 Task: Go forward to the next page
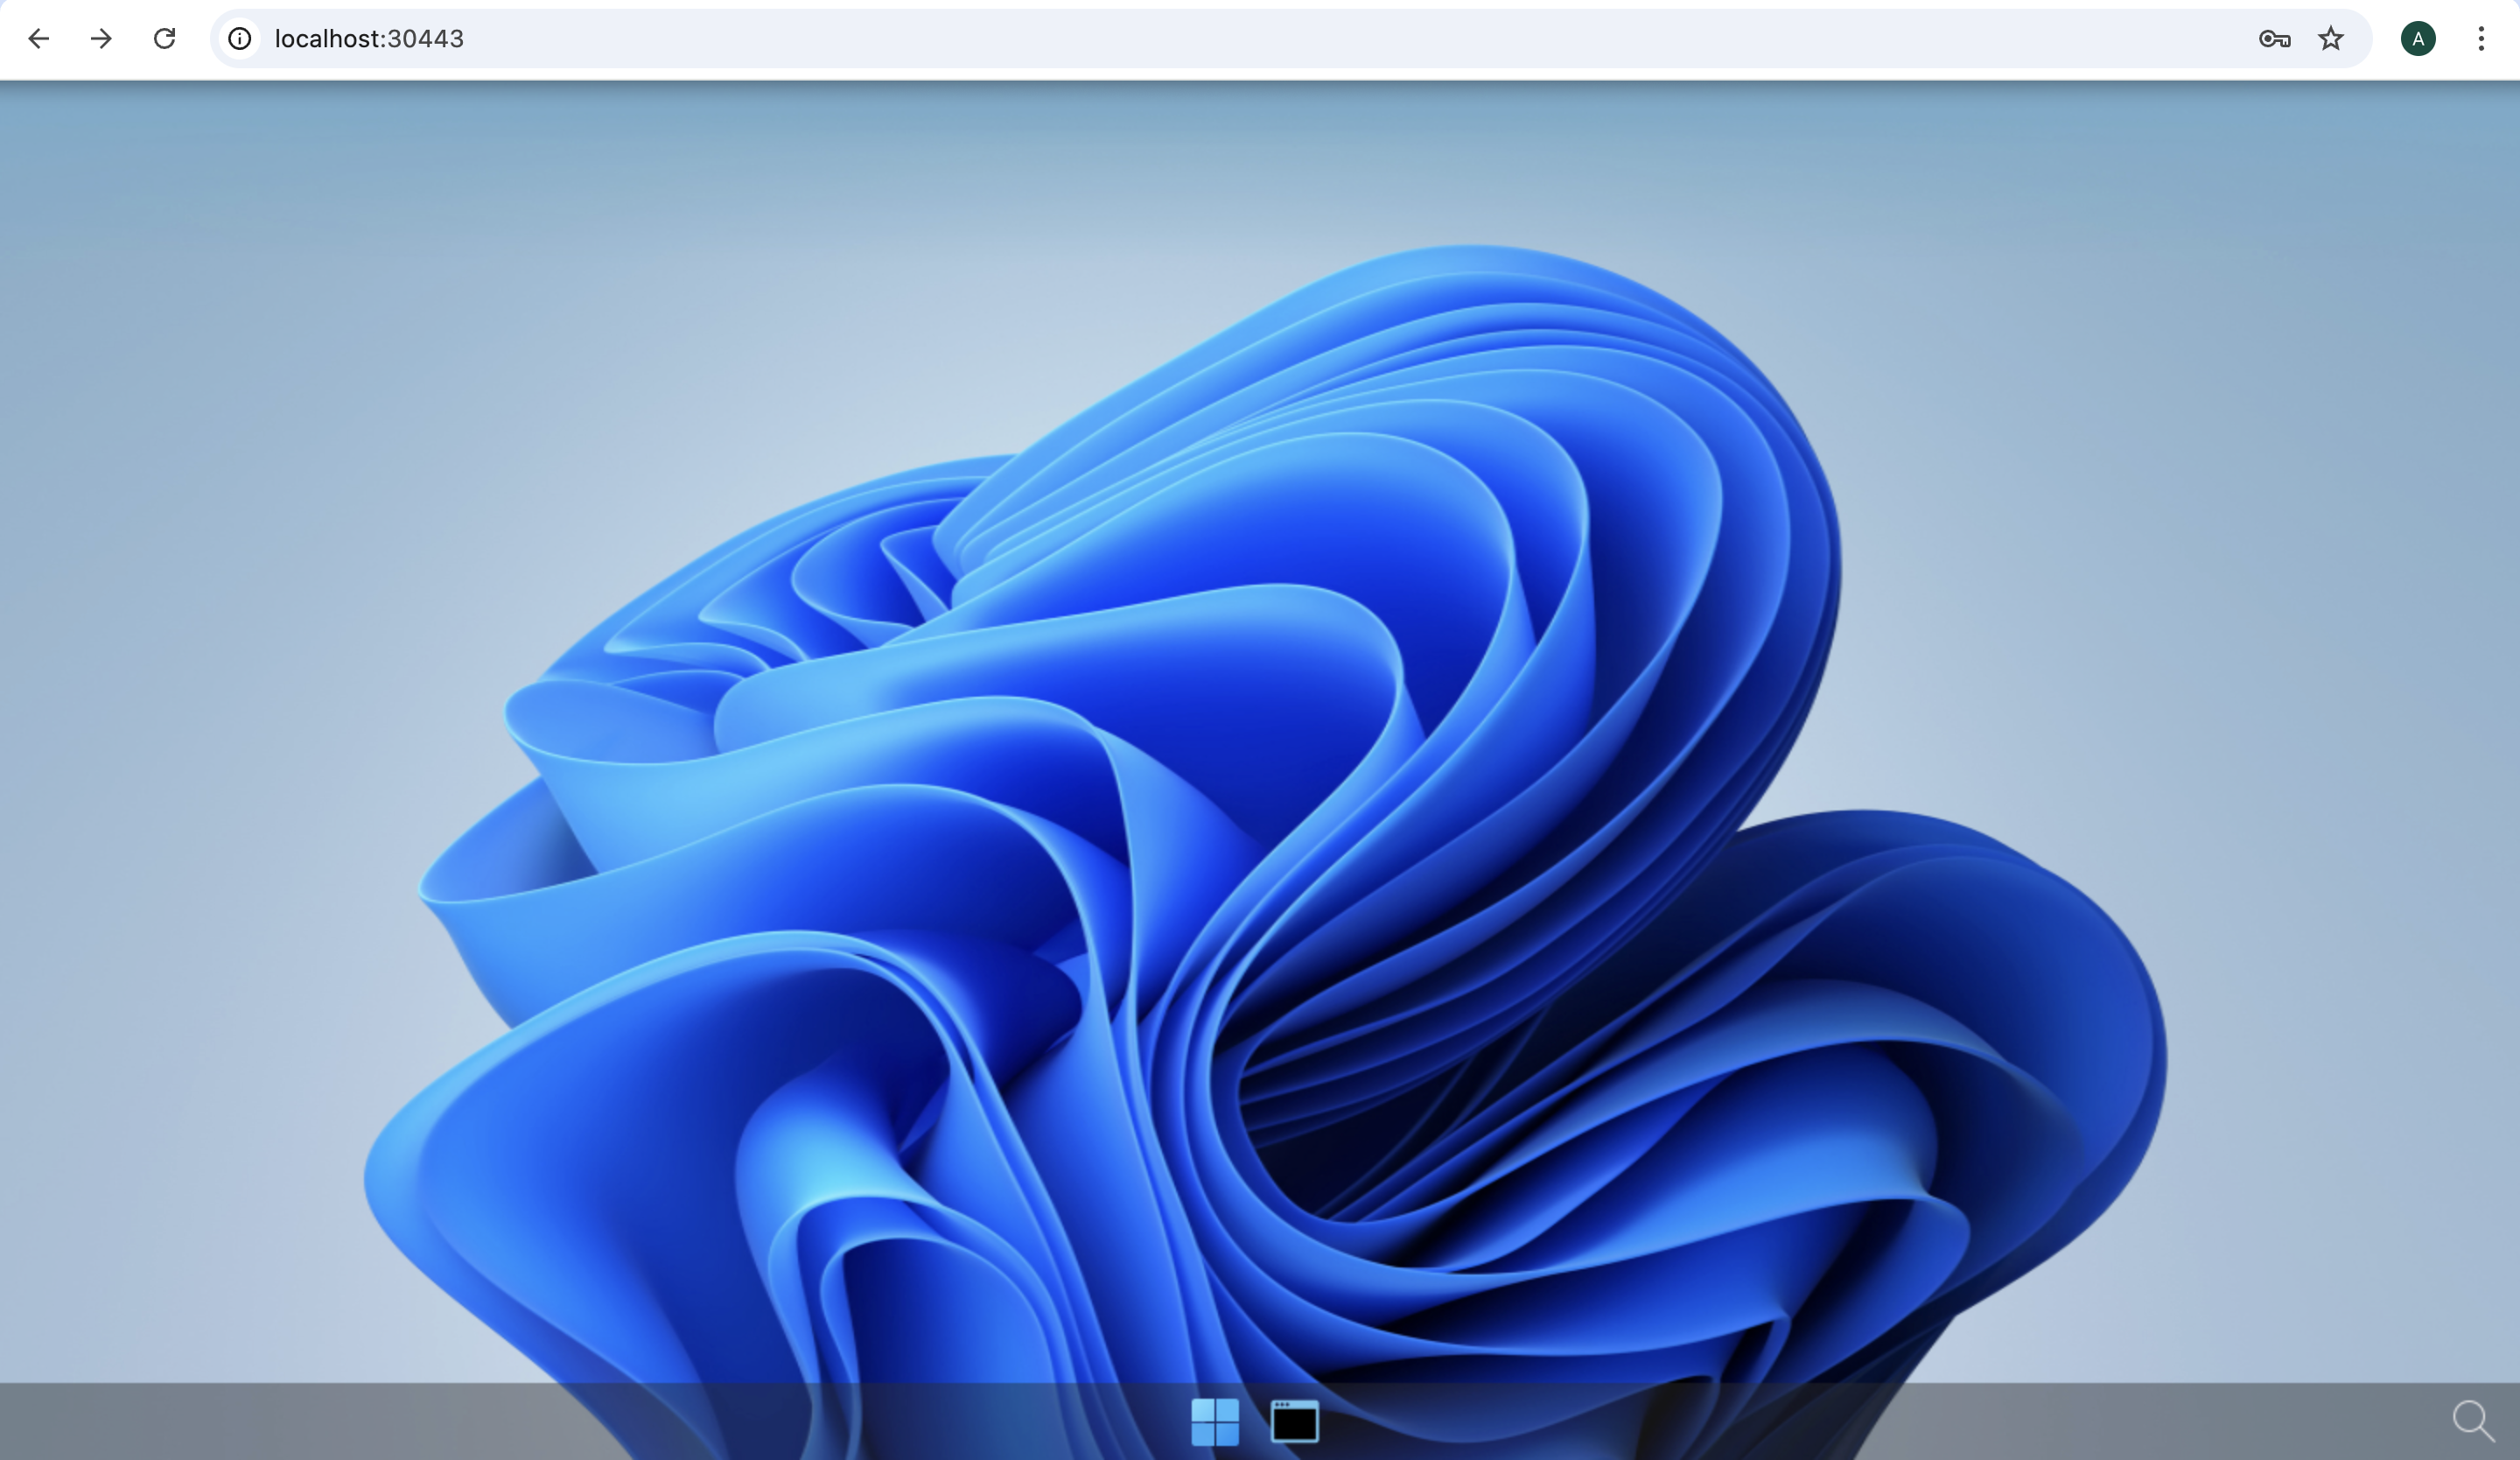point(101,39)
